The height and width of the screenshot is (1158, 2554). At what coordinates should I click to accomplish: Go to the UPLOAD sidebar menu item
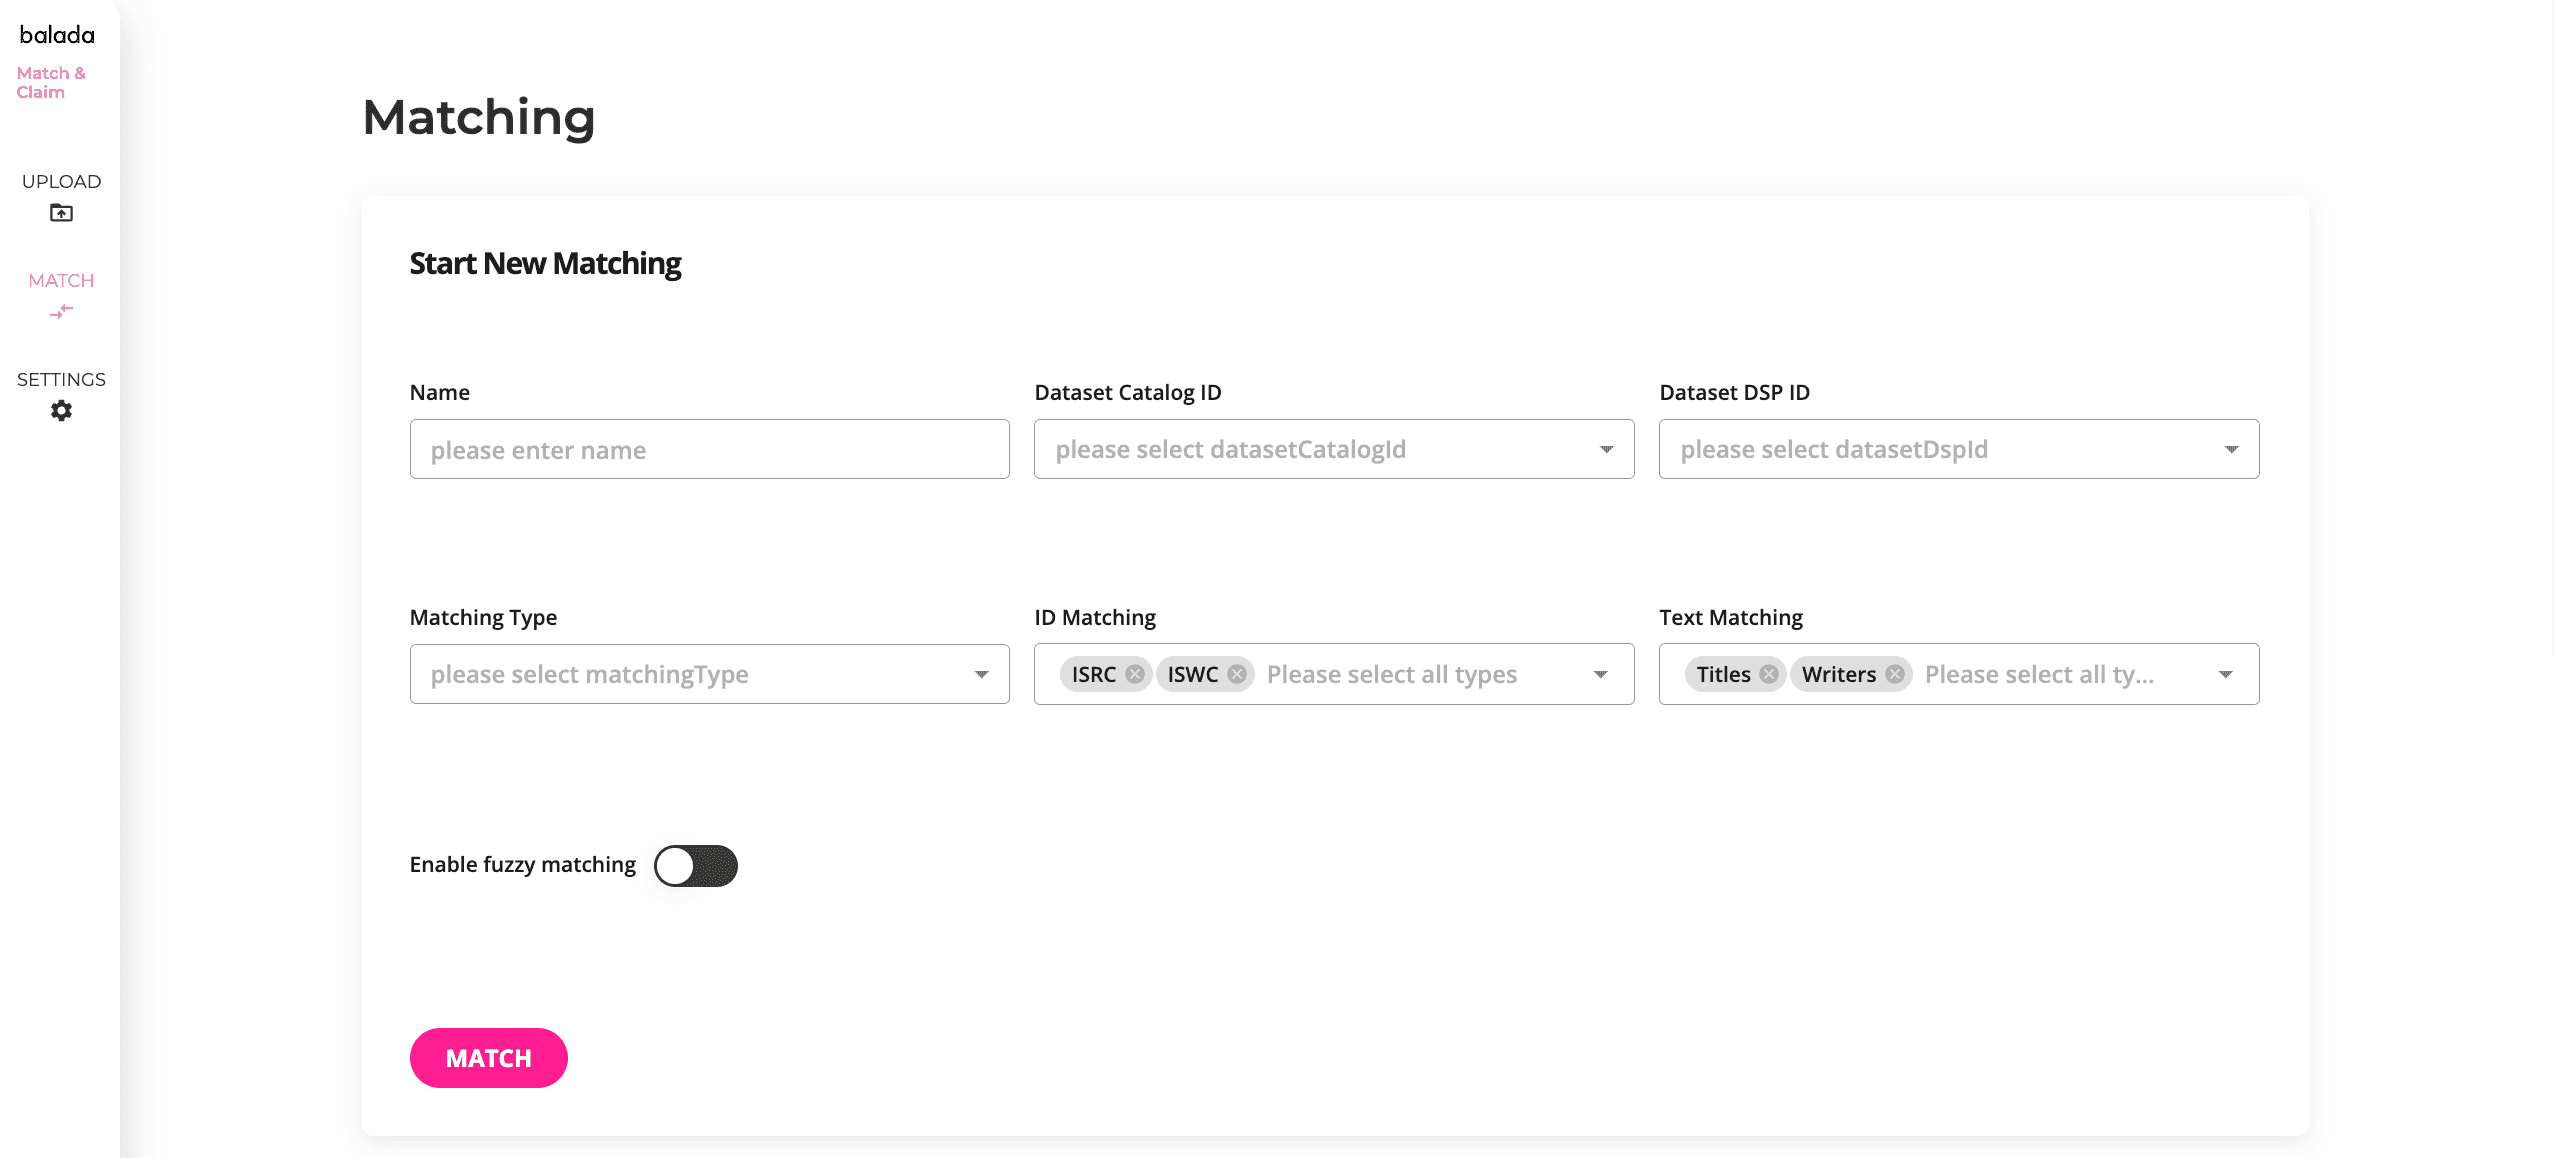pyautogui.click(x=61, y=181)
